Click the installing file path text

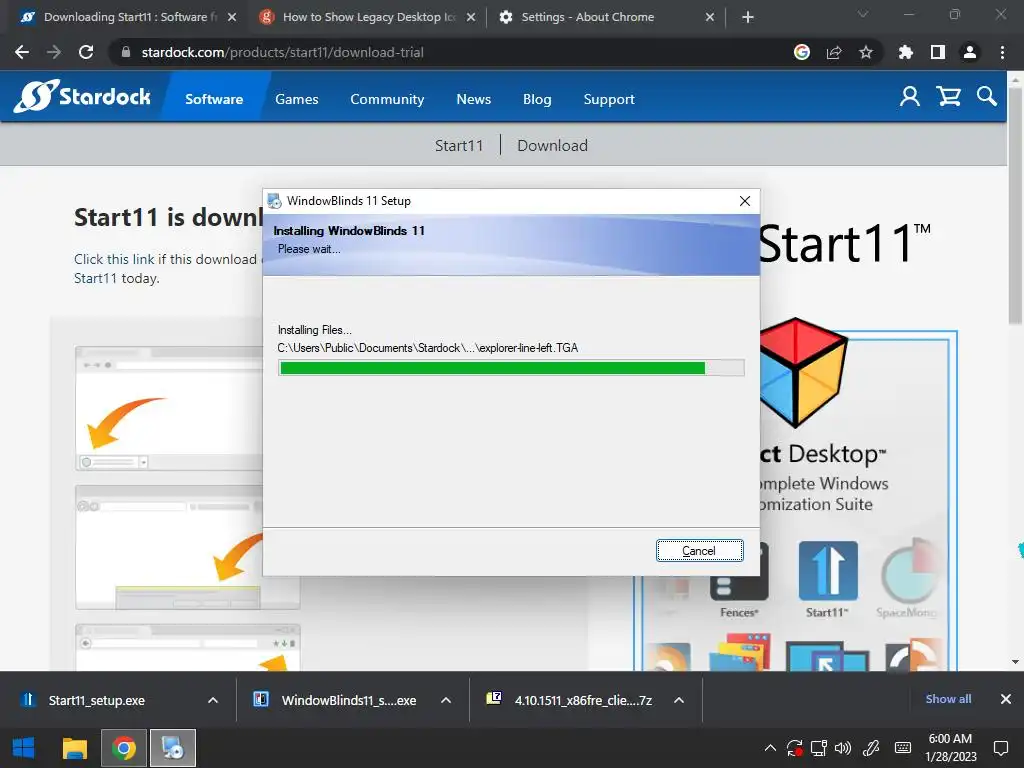(428, 348)
